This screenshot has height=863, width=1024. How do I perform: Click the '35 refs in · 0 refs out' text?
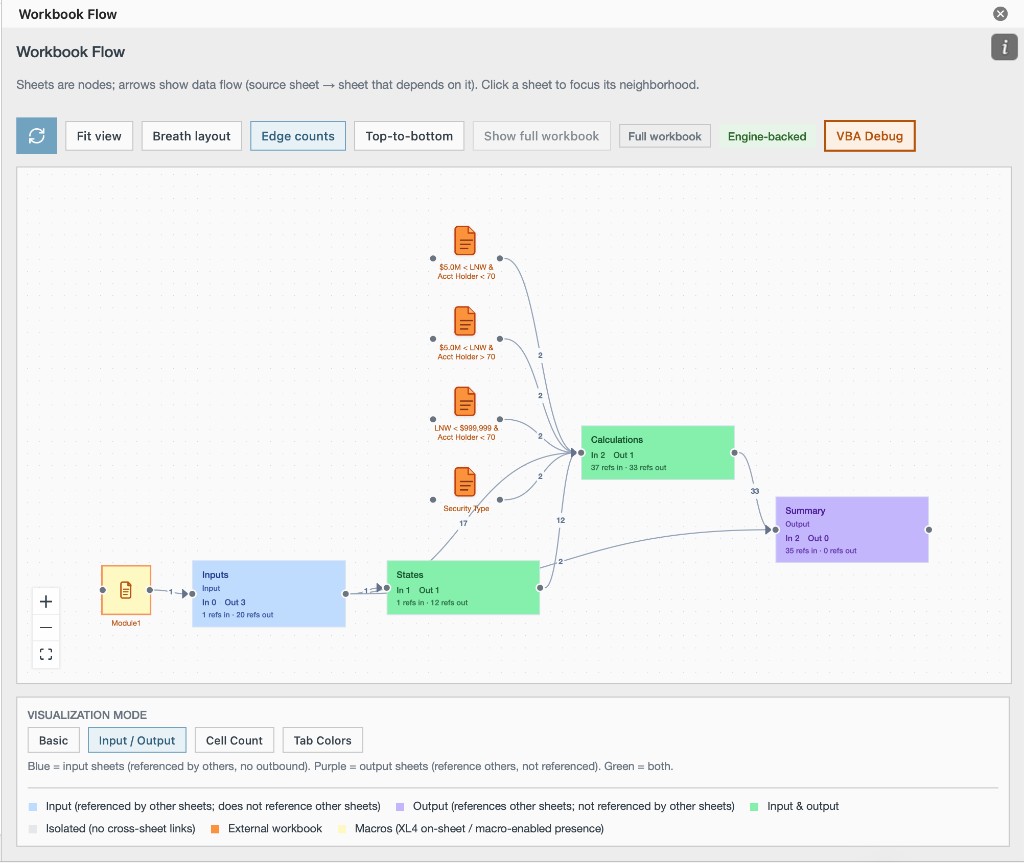(821, 551)
